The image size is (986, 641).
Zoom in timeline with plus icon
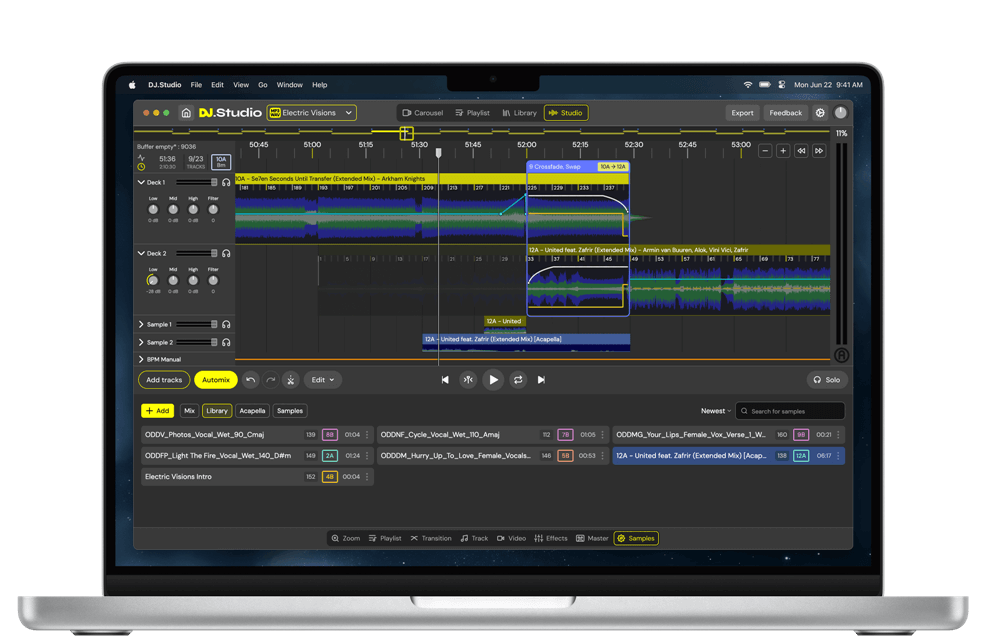(783, 151)
